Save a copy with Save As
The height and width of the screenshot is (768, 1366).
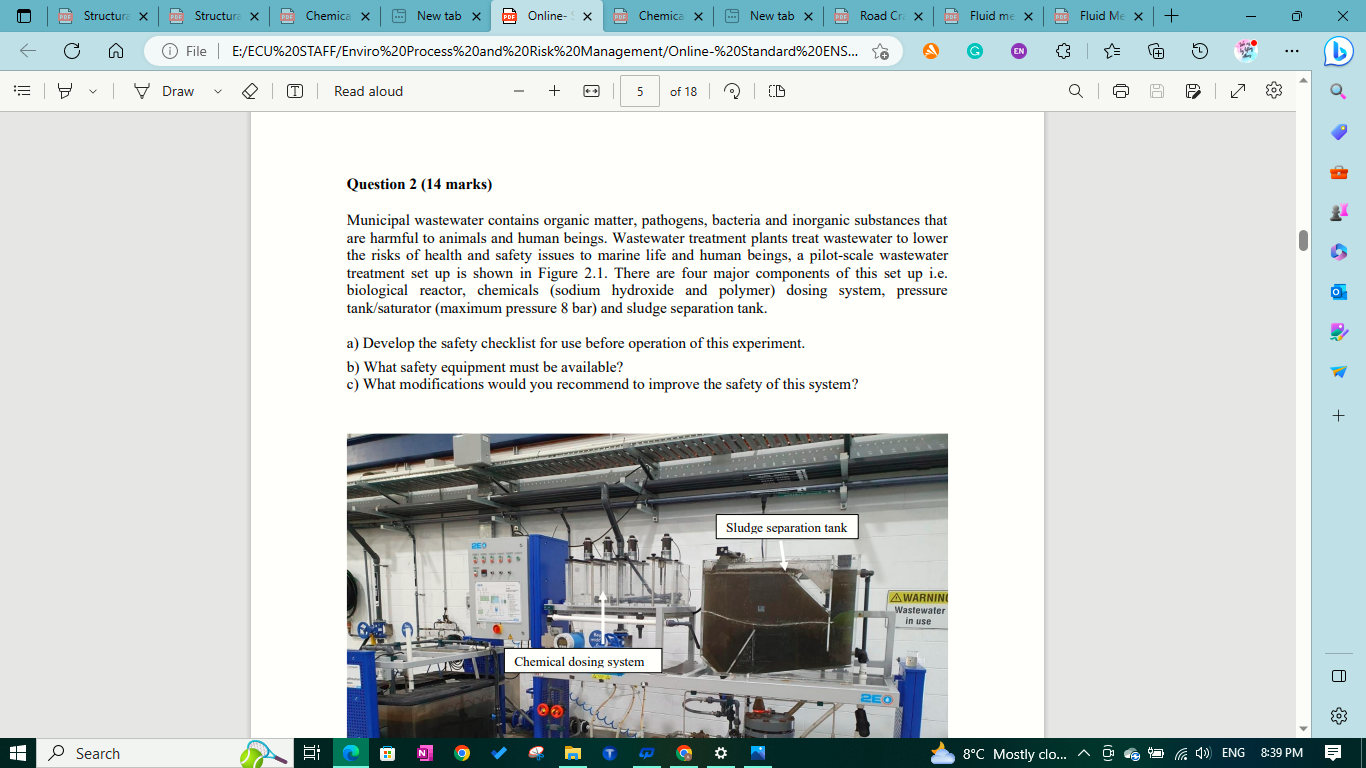click(1192, 91)
